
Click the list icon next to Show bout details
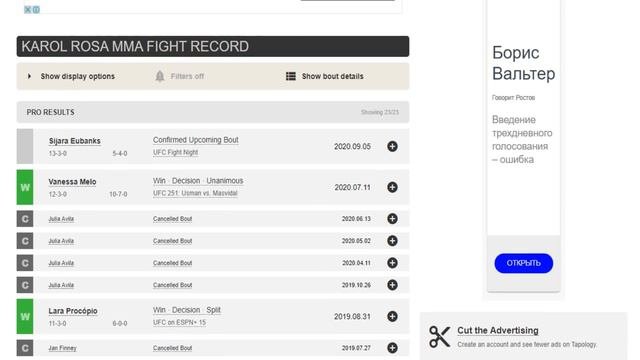click(291, 76)
